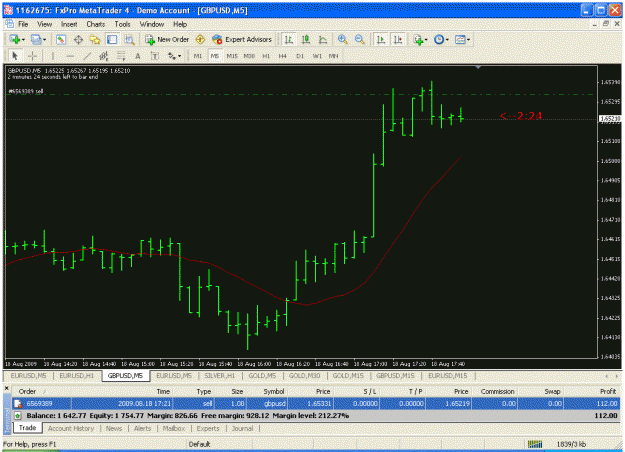The width and height of the screenshot is (625, 452).
Task: Open the Data Window crosshair-target icon
Action: [x=78, y=39]
